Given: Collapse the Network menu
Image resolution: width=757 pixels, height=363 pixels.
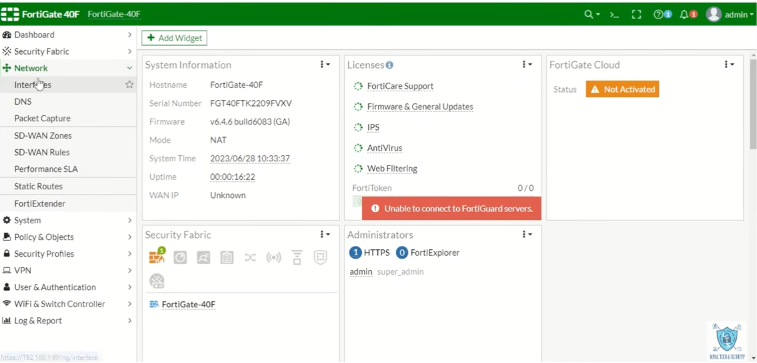Looking at the screenshot, I should tap(68, 68).
